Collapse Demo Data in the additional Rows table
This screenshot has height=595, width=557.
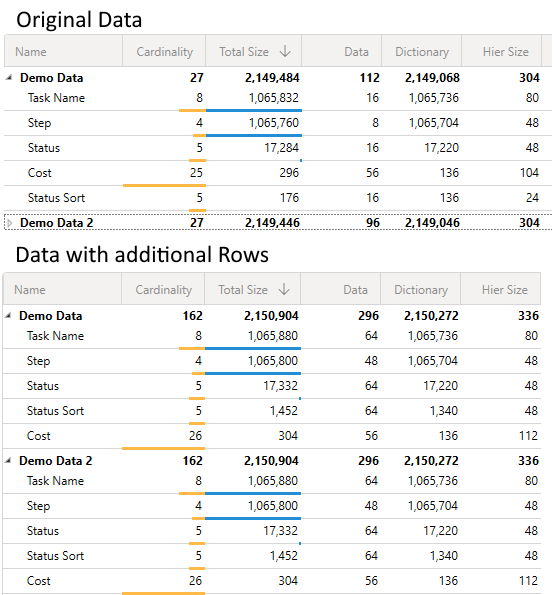pos(8,316)
